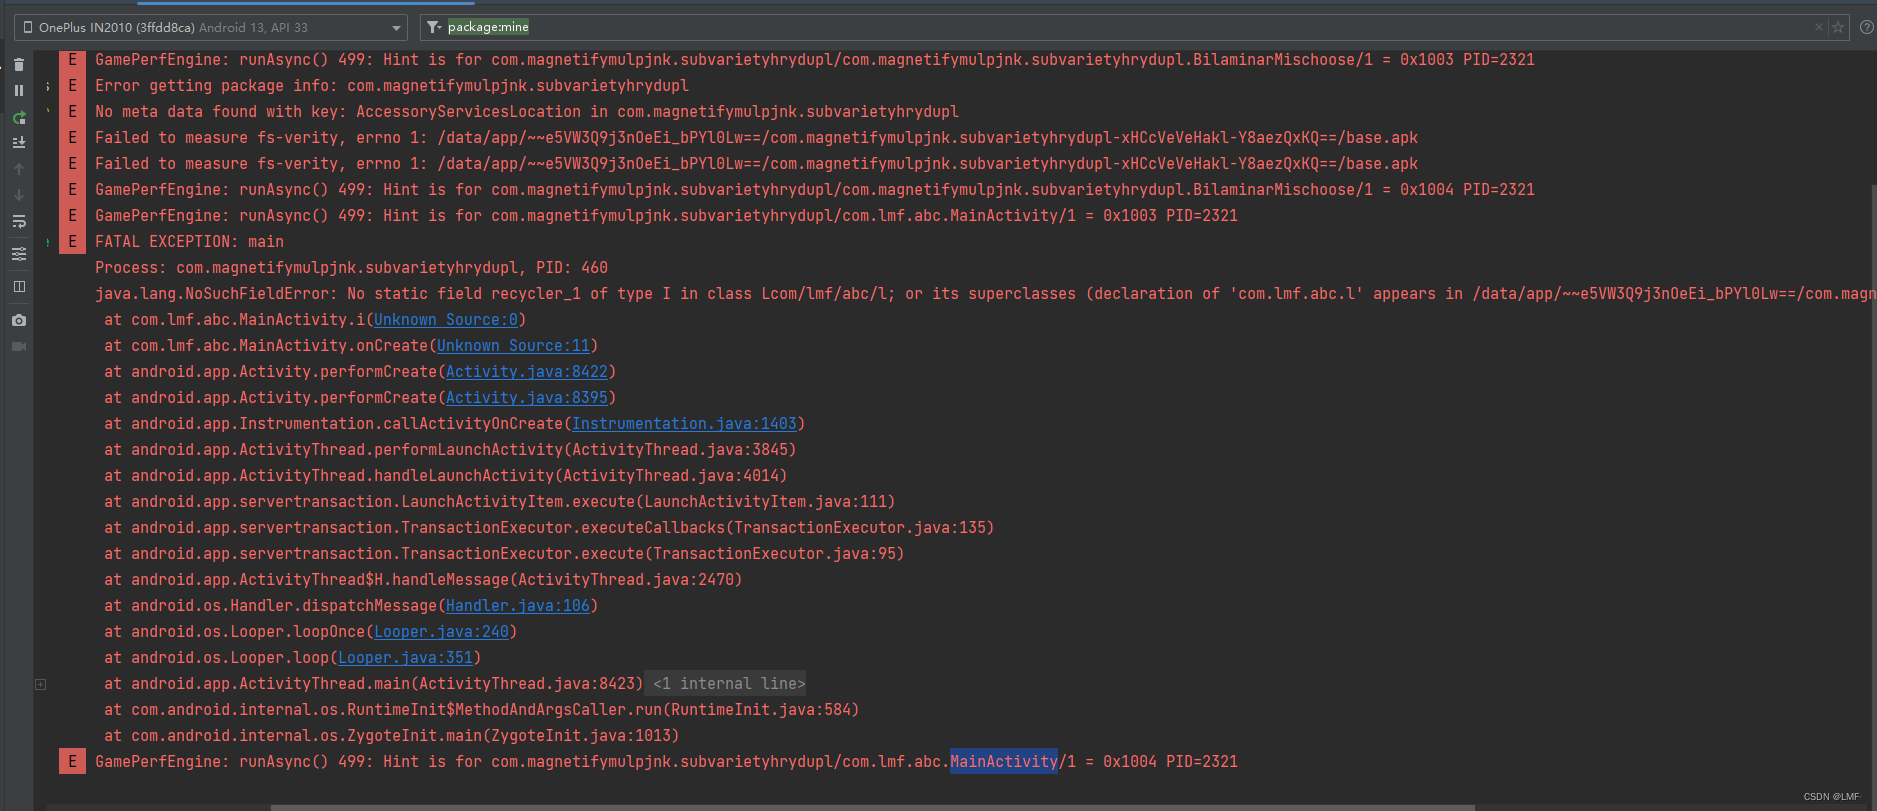The height and width of the screenshot is (811, 1877).
Task: Click the down arrow next occurrence icon
Action: [x=19, y=195]
